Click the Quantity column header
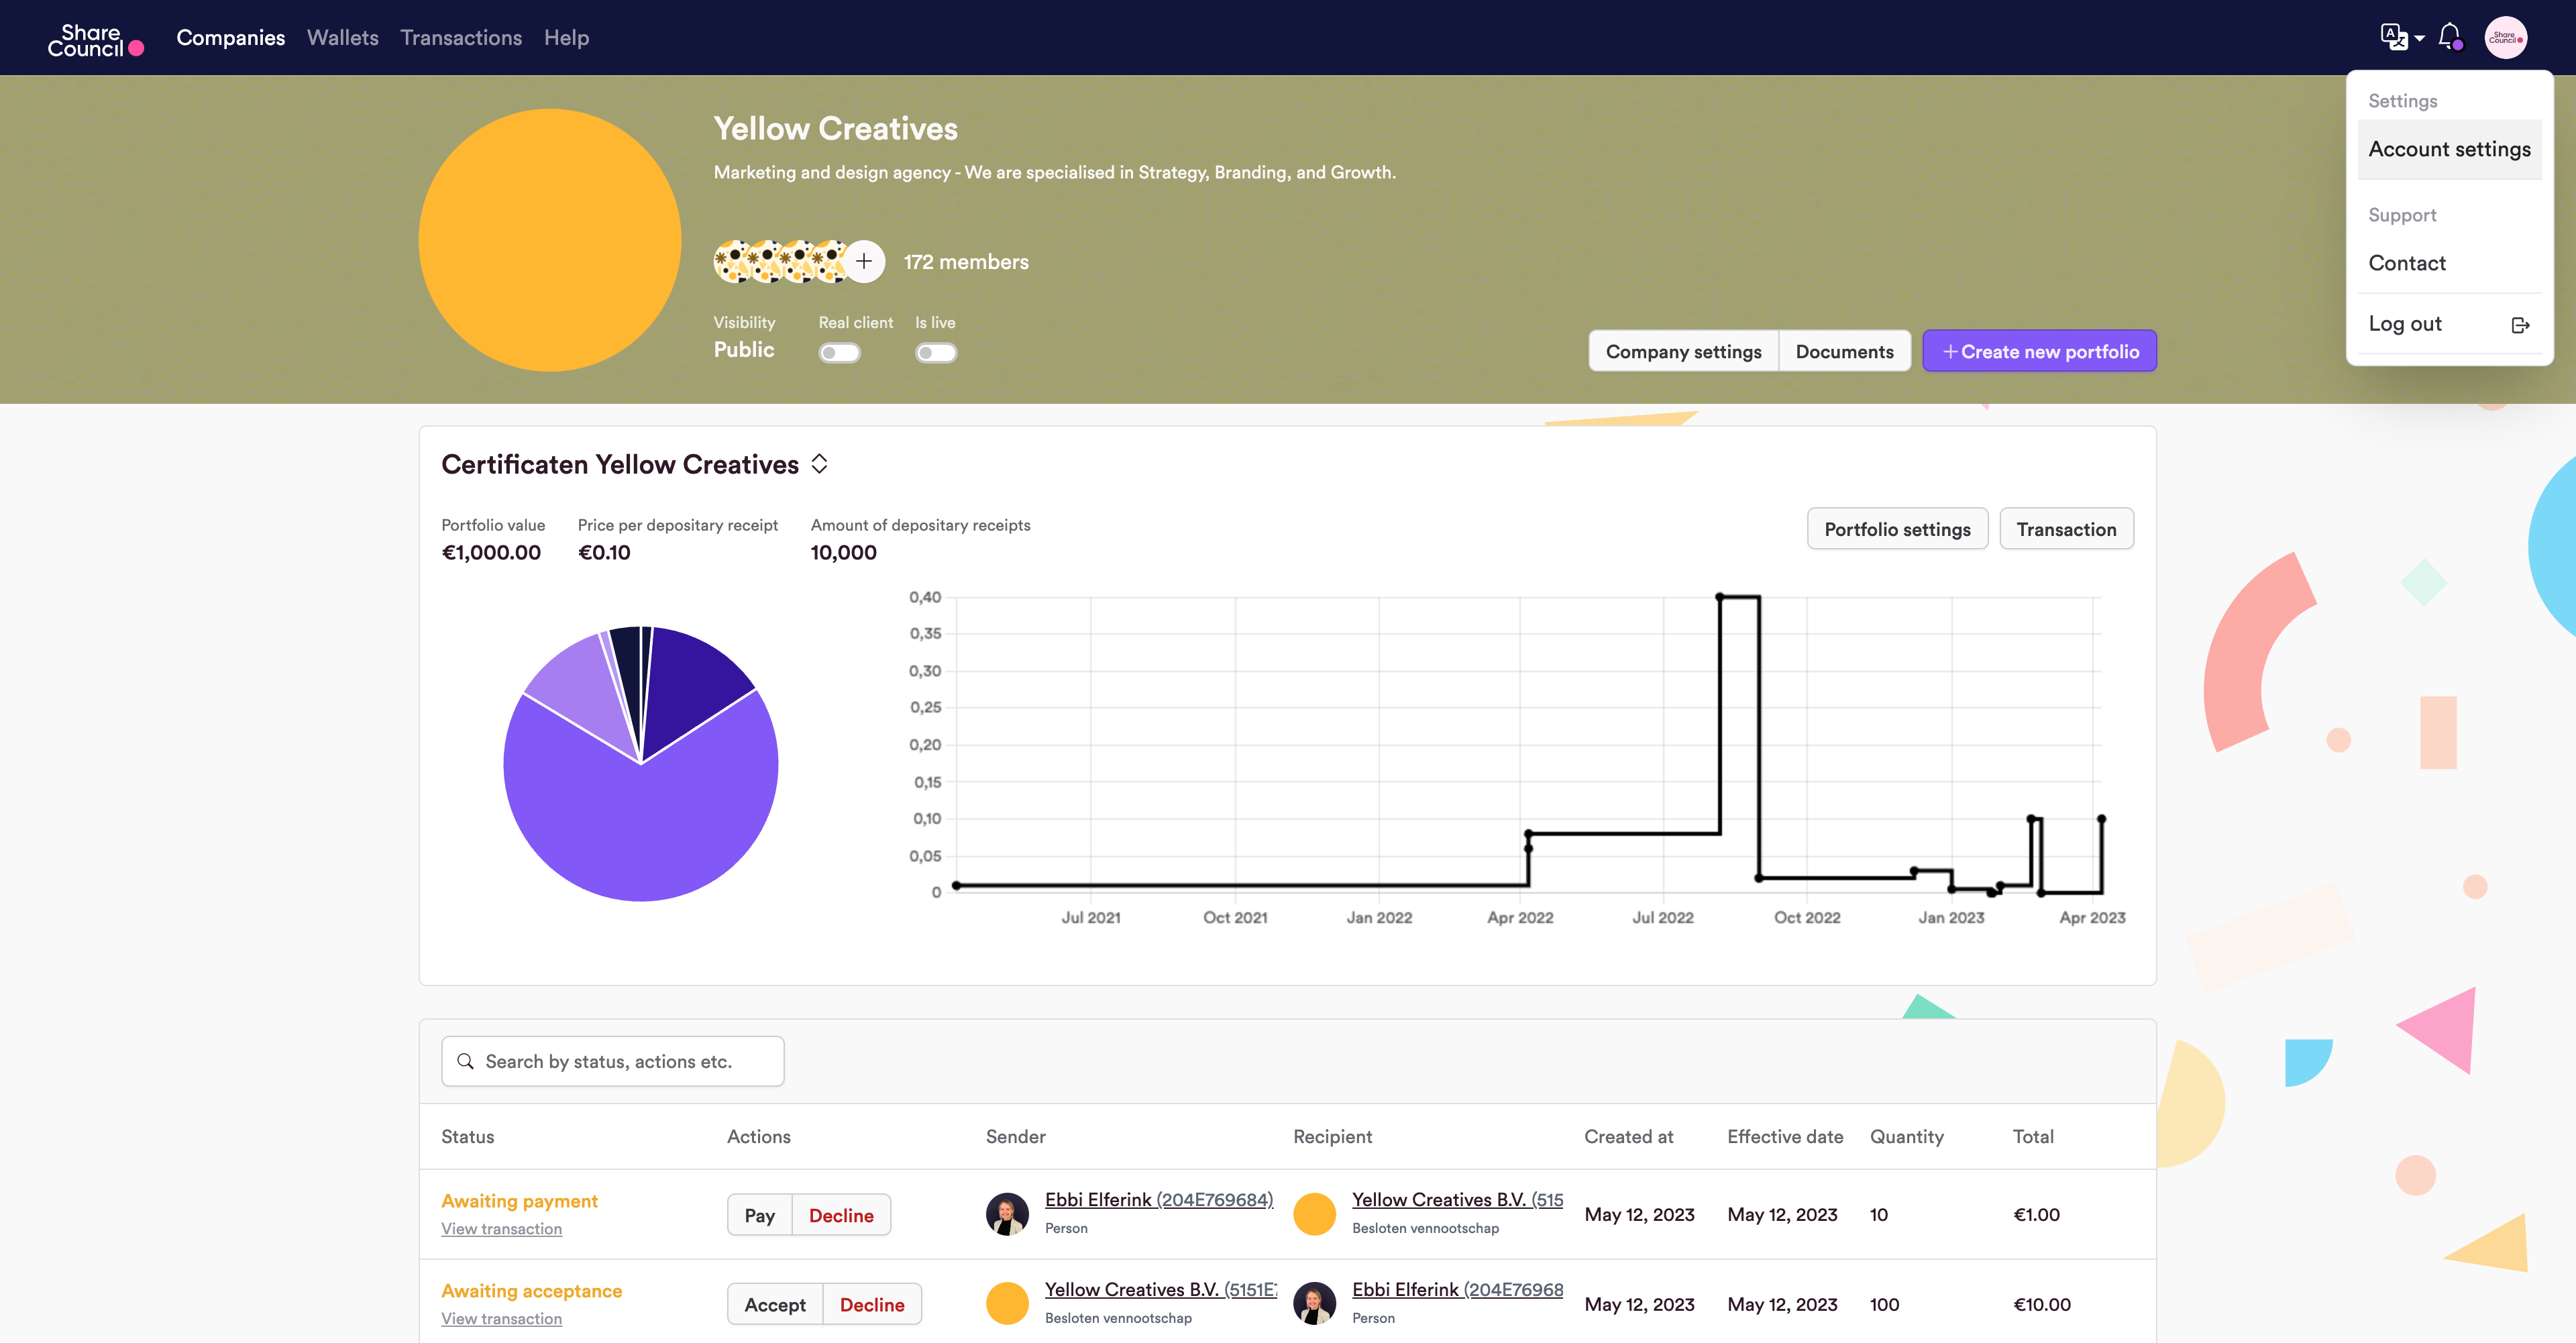The image size is (2576, 1343). click(1906, 1136)
